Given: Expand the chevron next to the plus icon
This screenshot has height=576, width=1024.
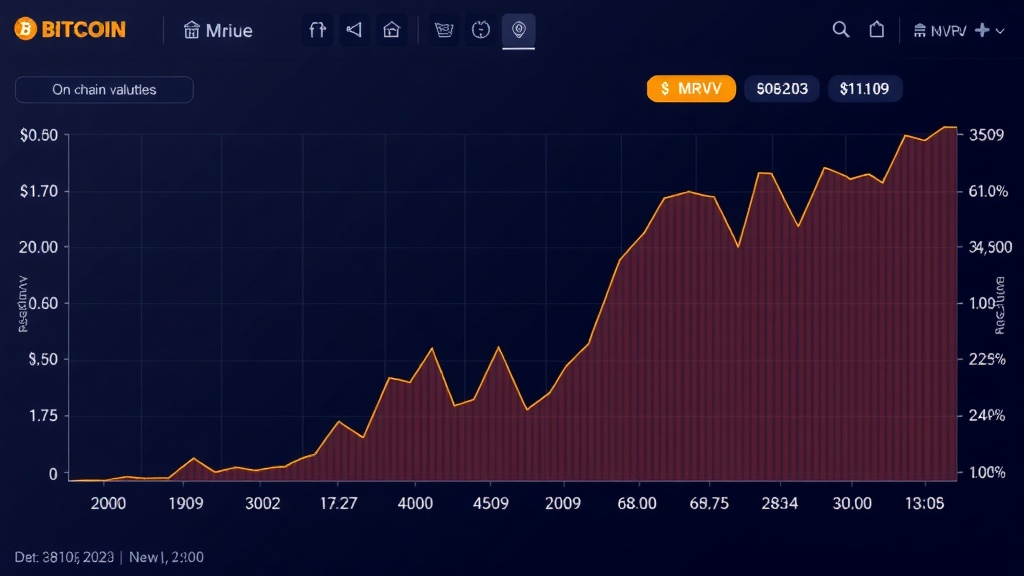Looking at the screenshot, I should click(999, 31).
